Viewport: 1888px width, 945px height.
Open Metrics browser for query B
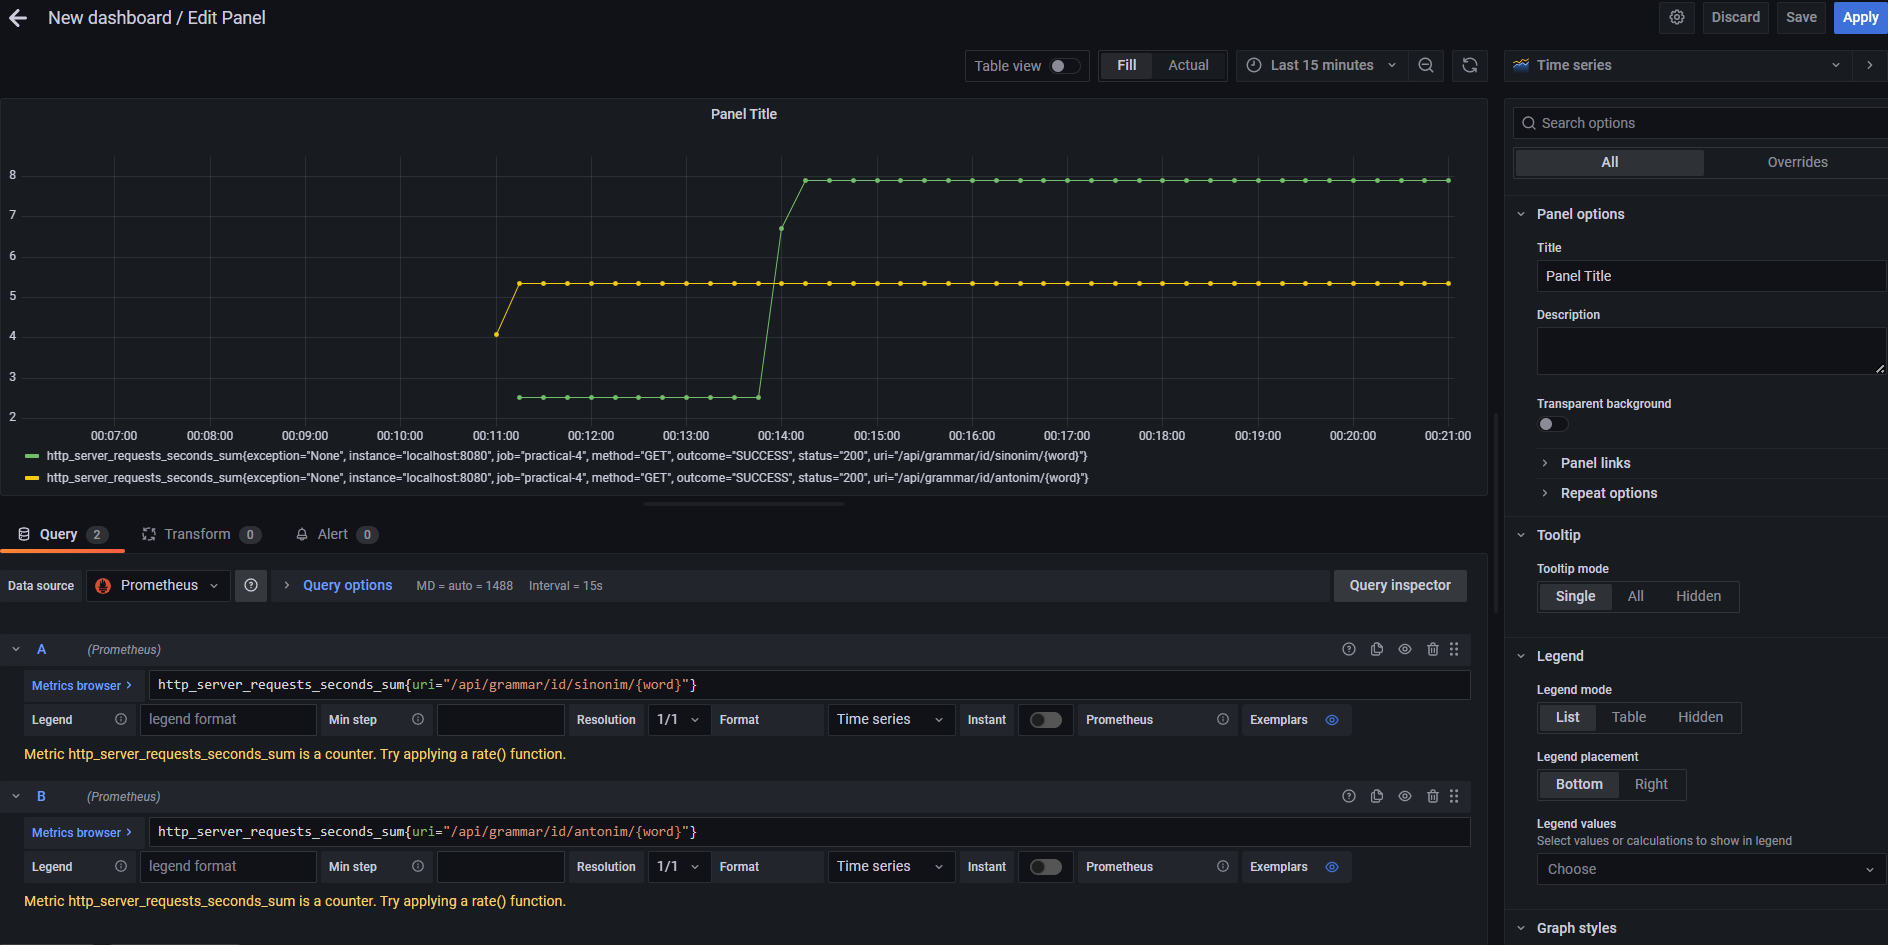point(82,832)
